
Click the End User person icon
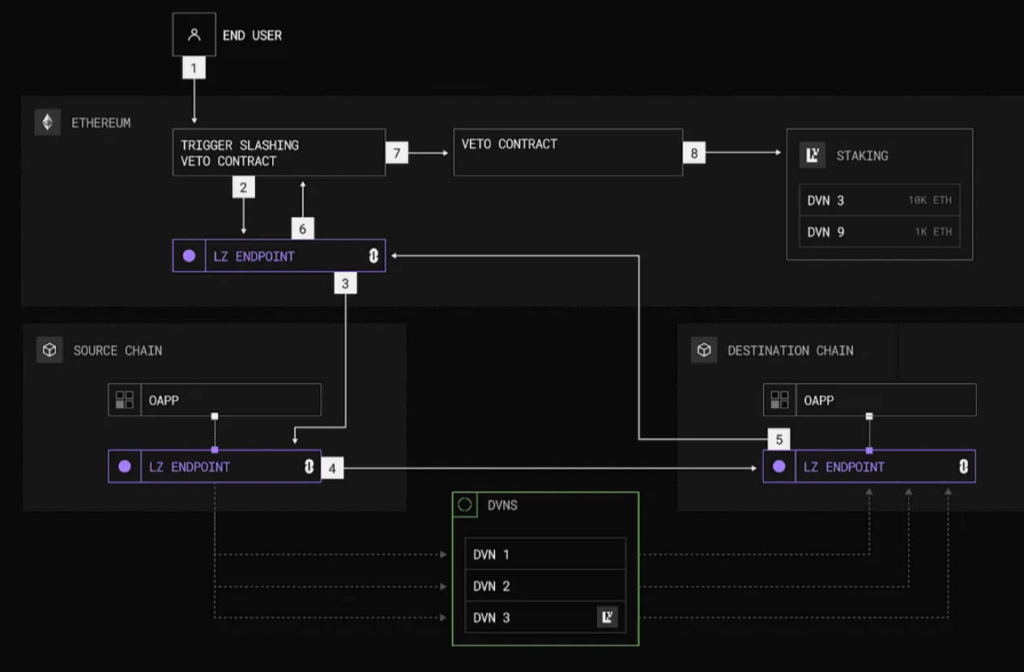[194, 35]
